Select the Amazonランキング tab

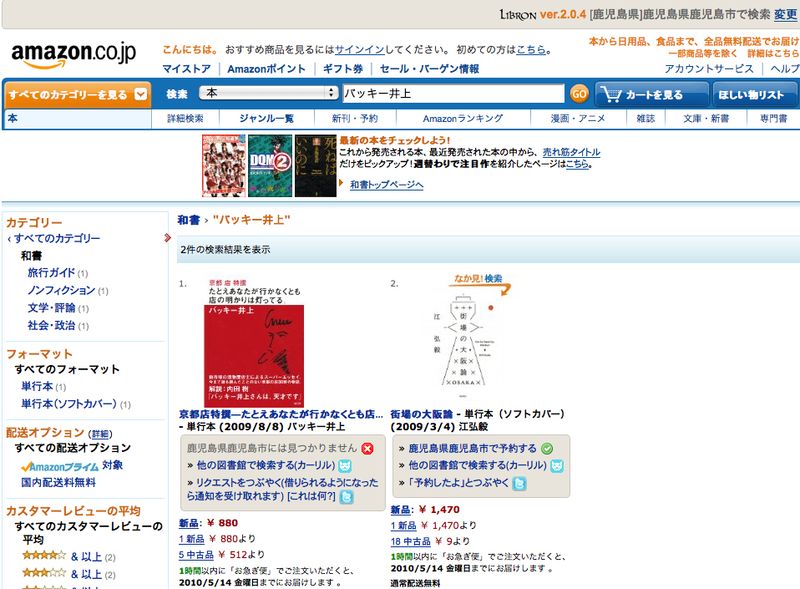[463, 118]
